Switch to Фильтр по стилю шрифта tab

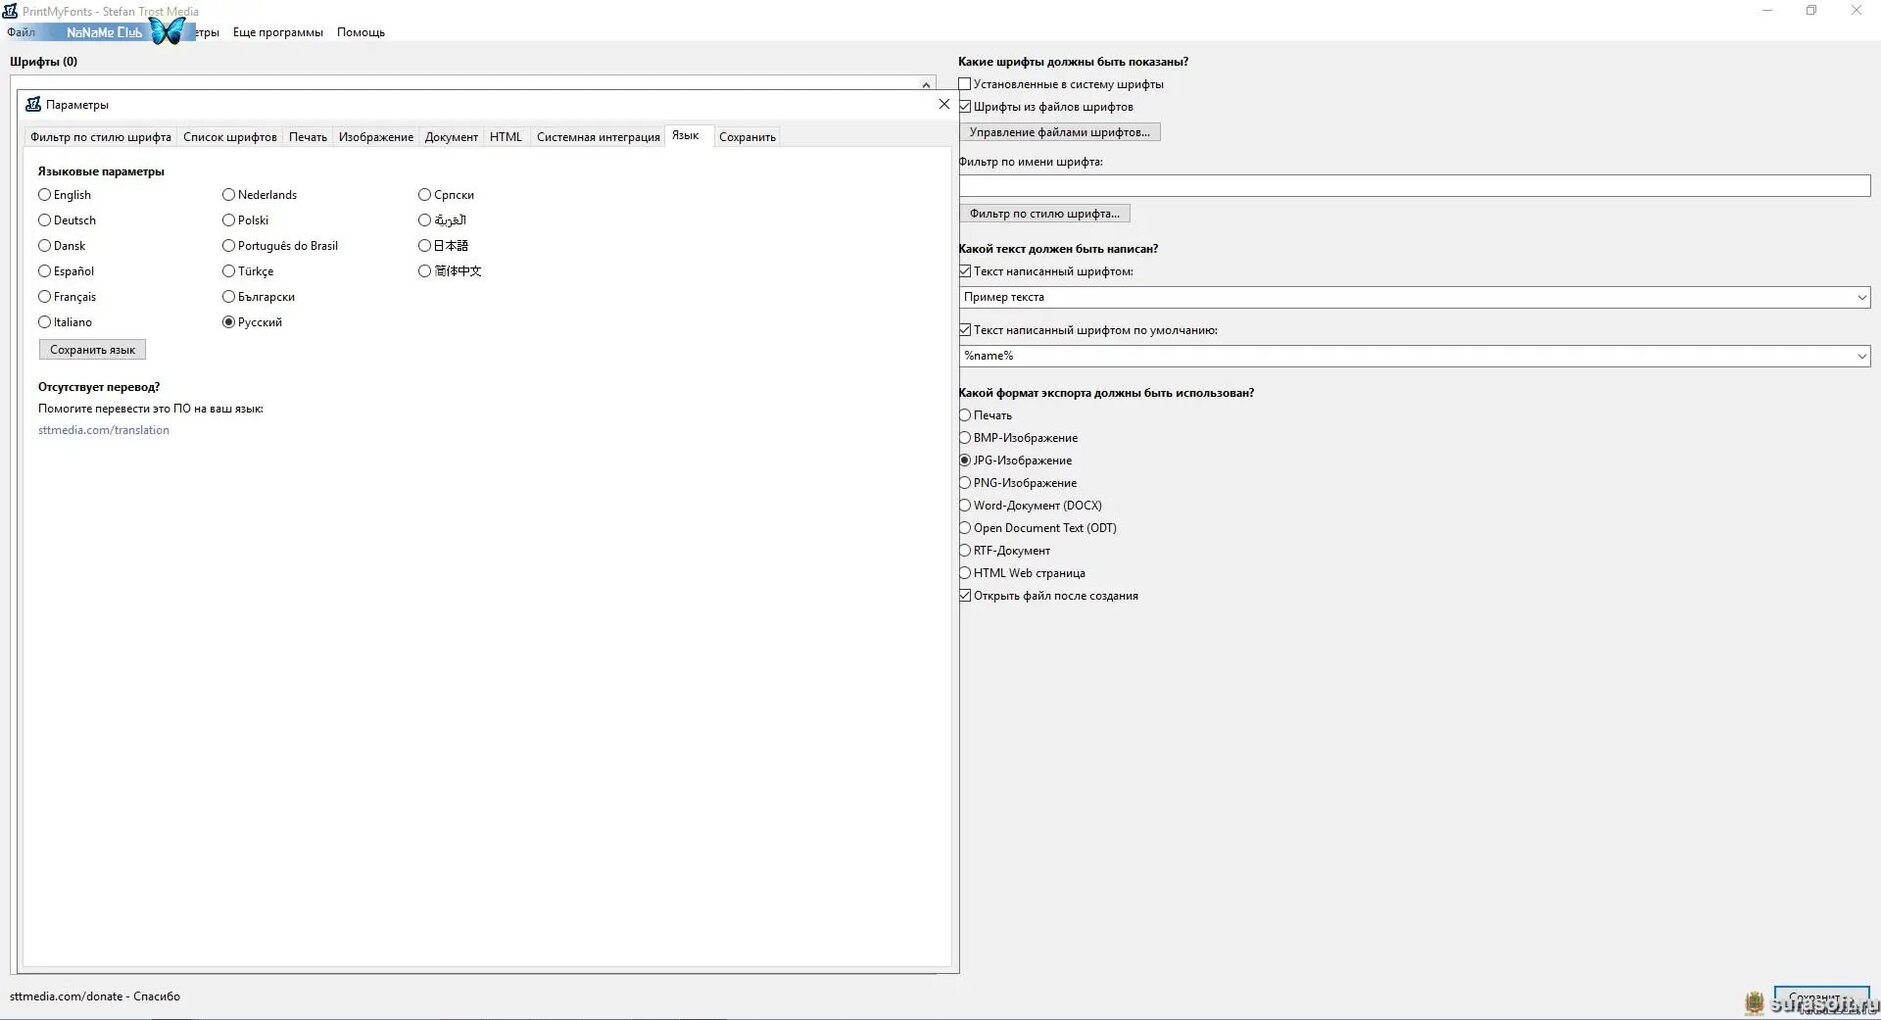(101, 137)
